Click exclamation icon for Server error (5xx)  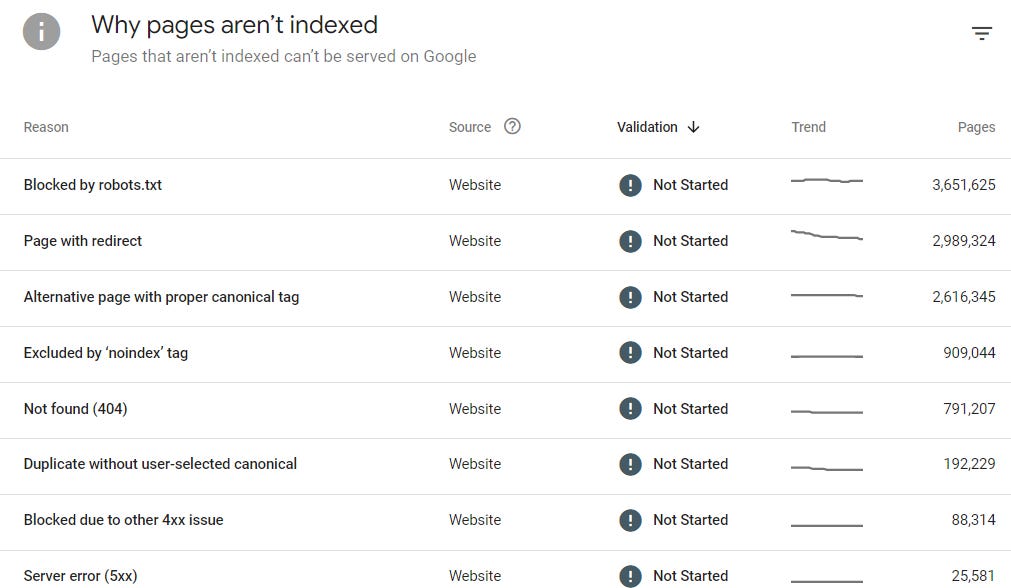tap(630, 576)
